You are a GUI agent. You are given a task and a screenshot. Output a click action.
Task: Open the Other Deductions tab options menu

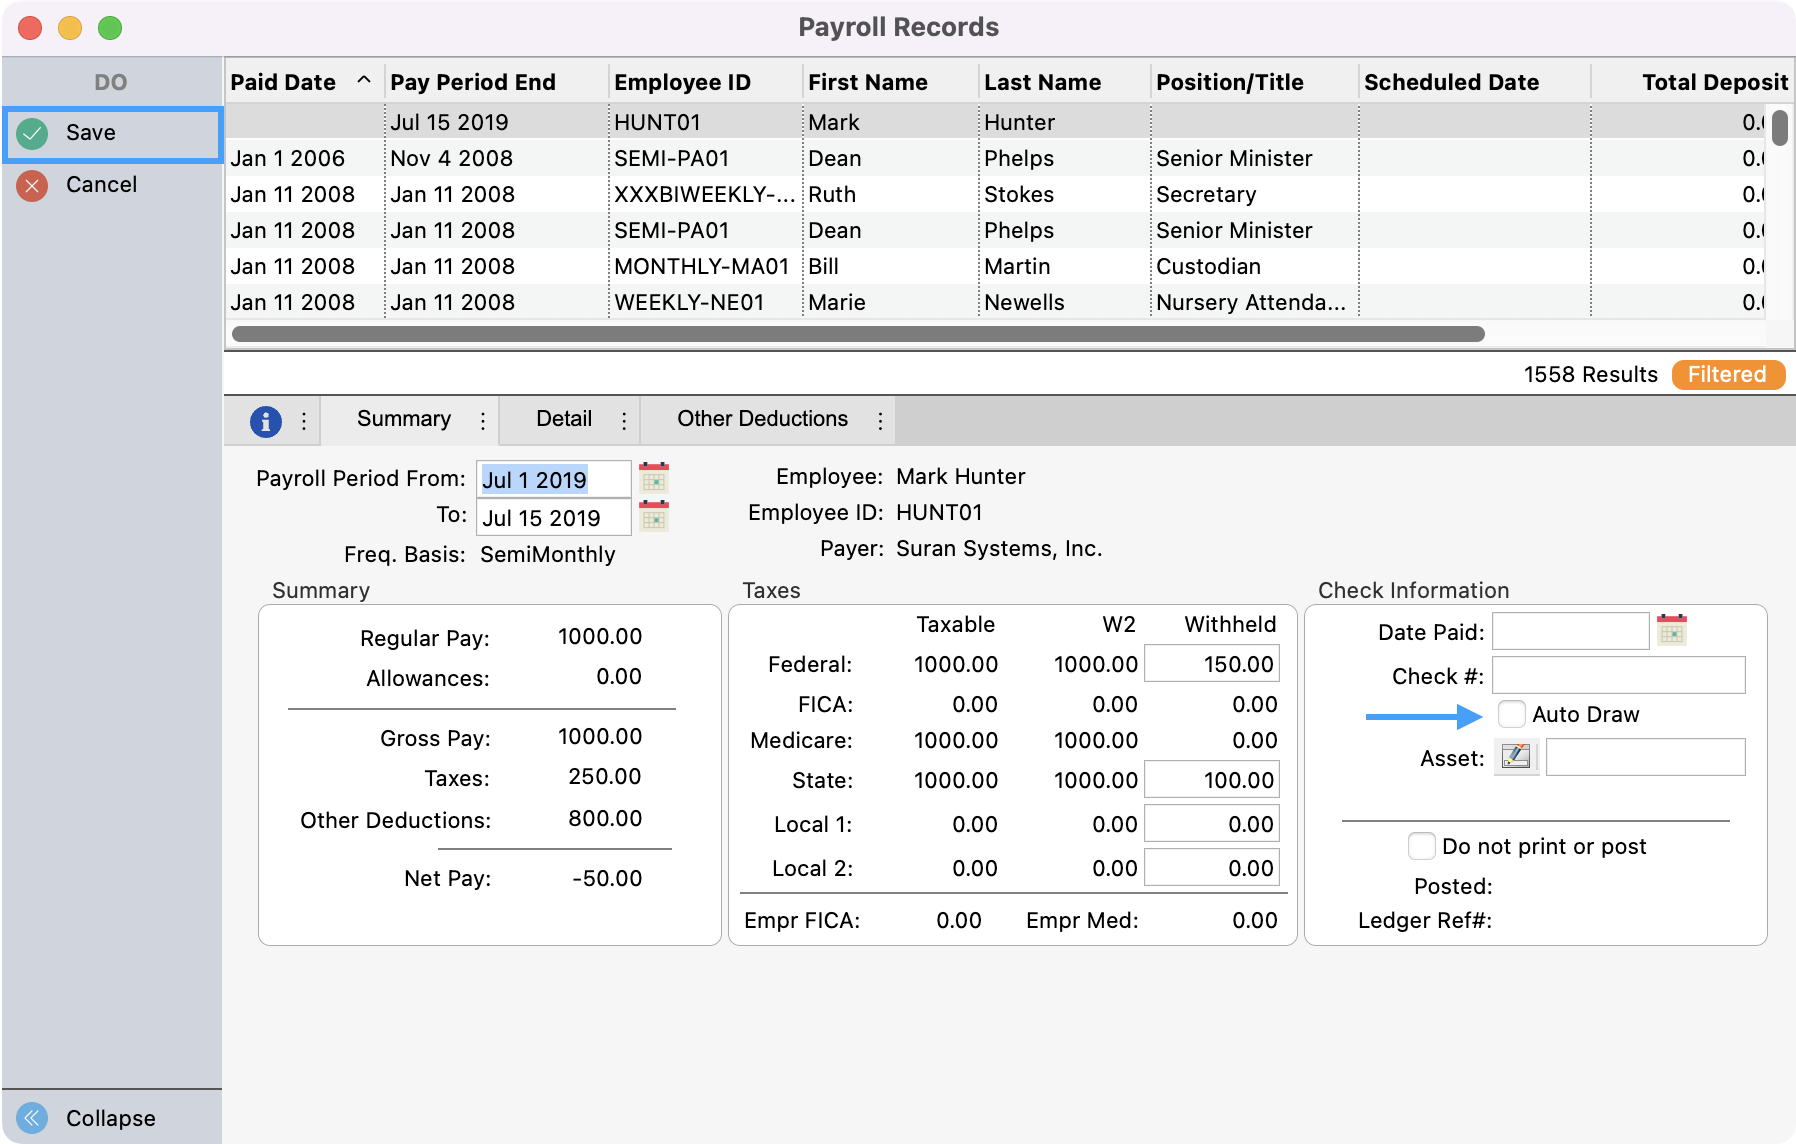tap(880, 421)
